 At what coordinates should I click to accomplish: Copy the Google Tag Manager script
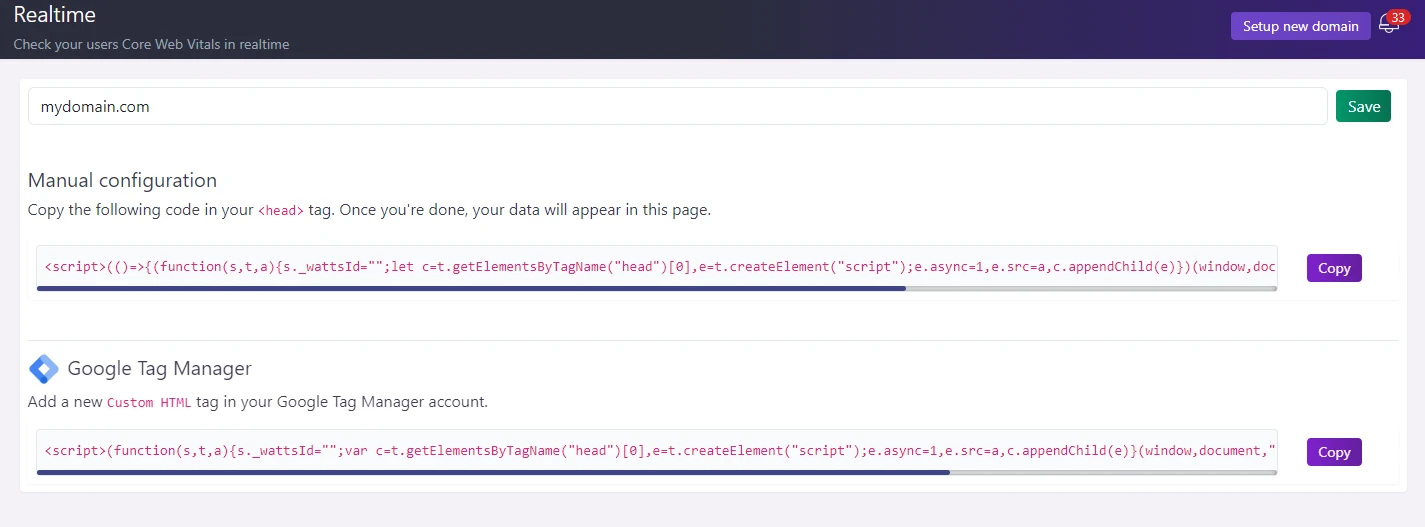point(1334,452)
